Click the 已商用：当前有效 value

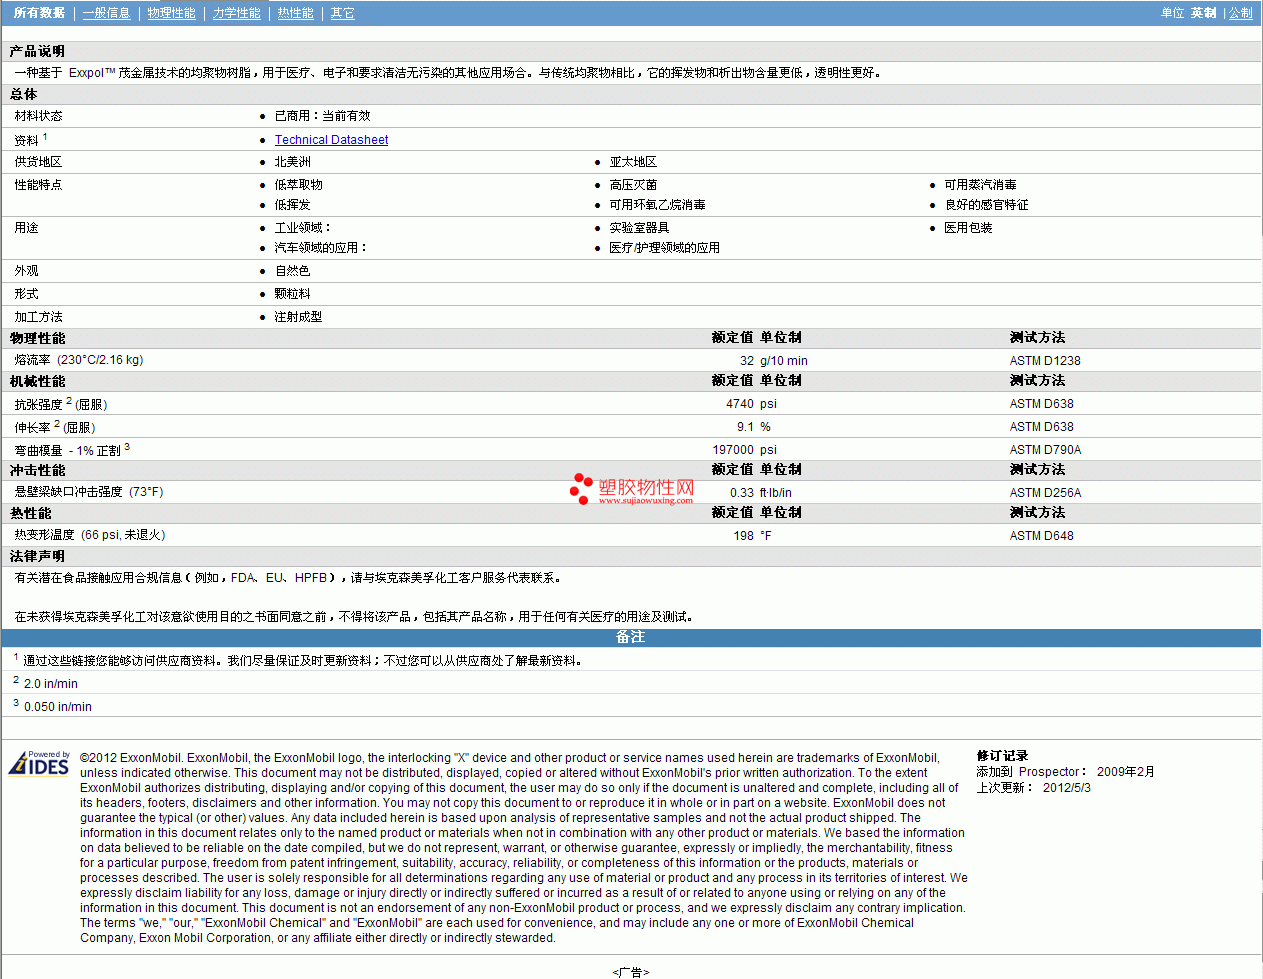click(322, 116)
